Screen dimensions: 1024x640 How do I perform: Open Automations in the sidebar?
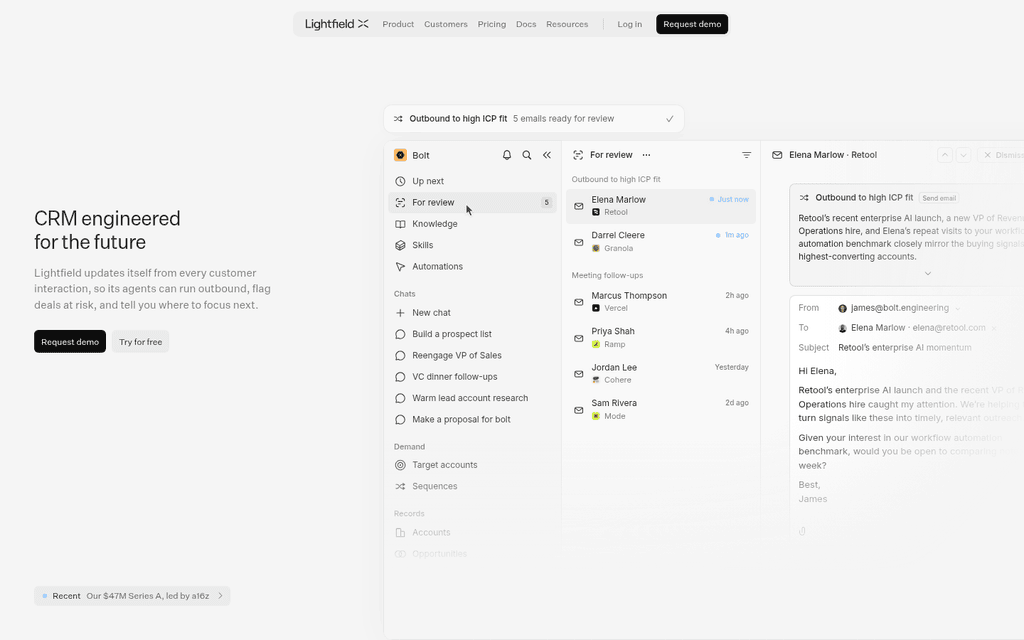pos(472,266)
